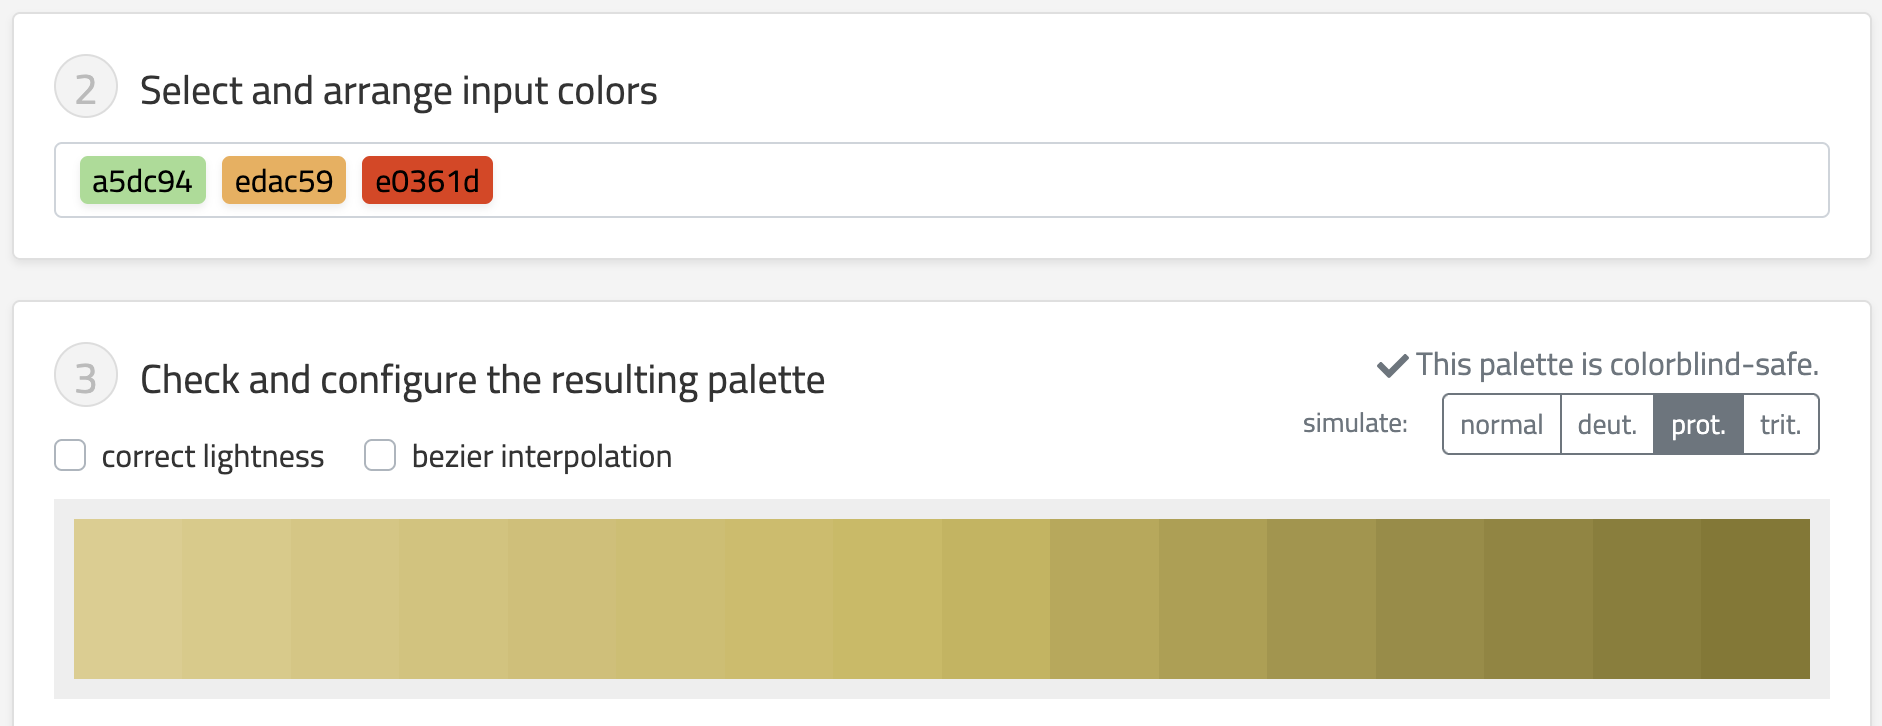Click the darkest last palette swatch
Image resolution: width=1882 pixels, height=726 pixels.
coord(1755,599)
